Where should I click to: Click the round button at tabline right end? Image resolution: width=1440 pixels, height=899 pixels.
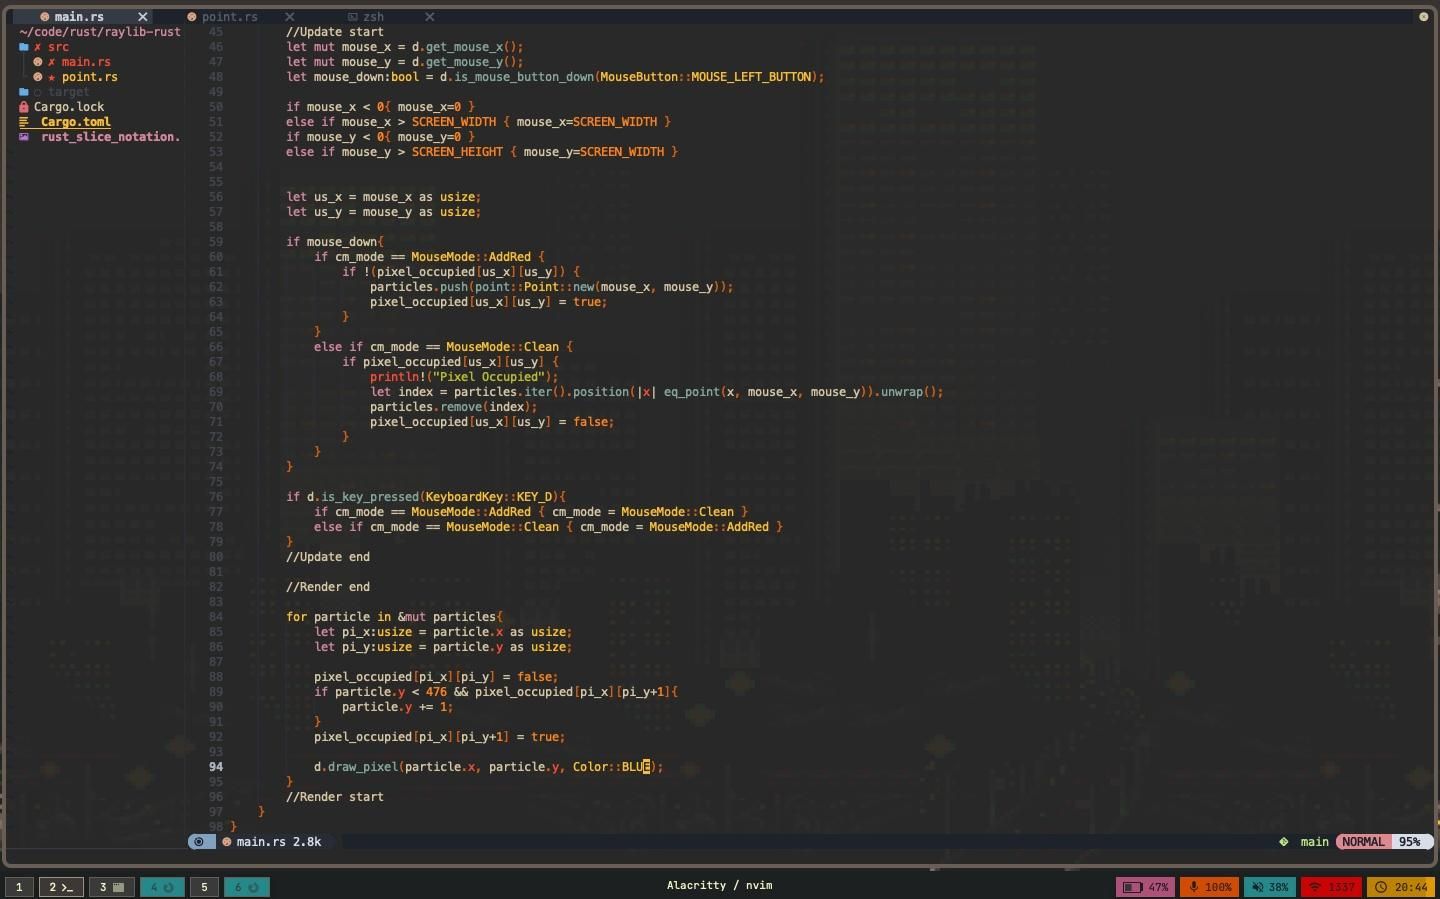pos(1423,17)
